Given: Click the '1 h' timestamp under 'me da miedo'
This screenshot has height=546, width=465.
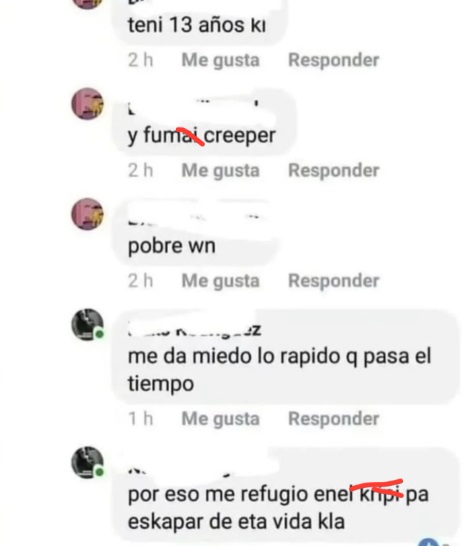Looking at the screenshot, I should 140,419.
